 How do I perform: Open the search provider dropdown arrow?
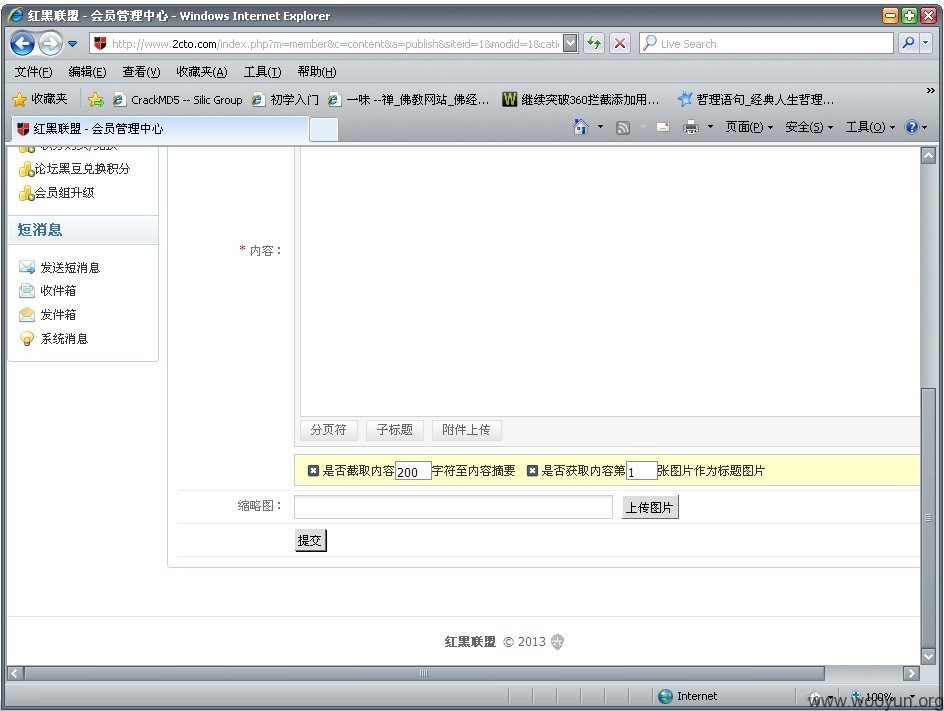[x=926, y=43]
